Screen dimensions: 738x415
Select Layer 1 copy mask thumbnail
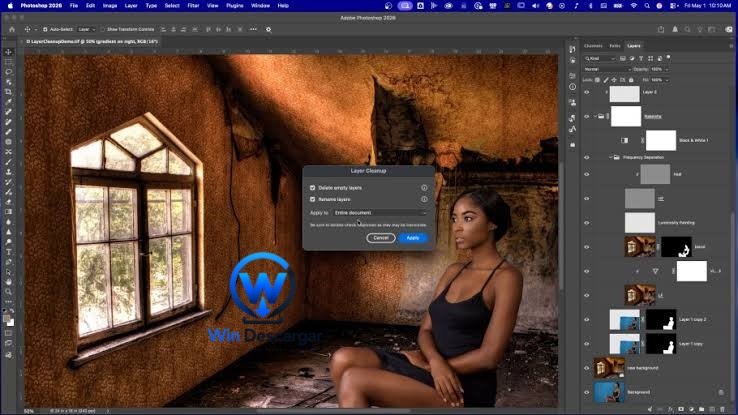pos(661,344)
